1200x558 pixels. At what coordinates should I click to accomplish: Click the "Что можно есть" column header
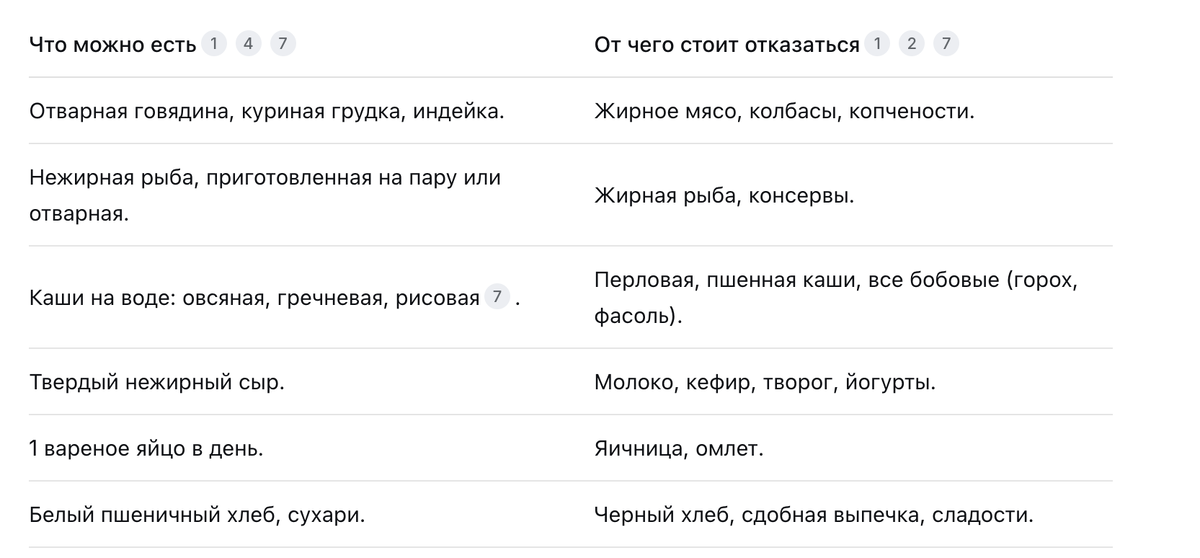coord(113,45)
